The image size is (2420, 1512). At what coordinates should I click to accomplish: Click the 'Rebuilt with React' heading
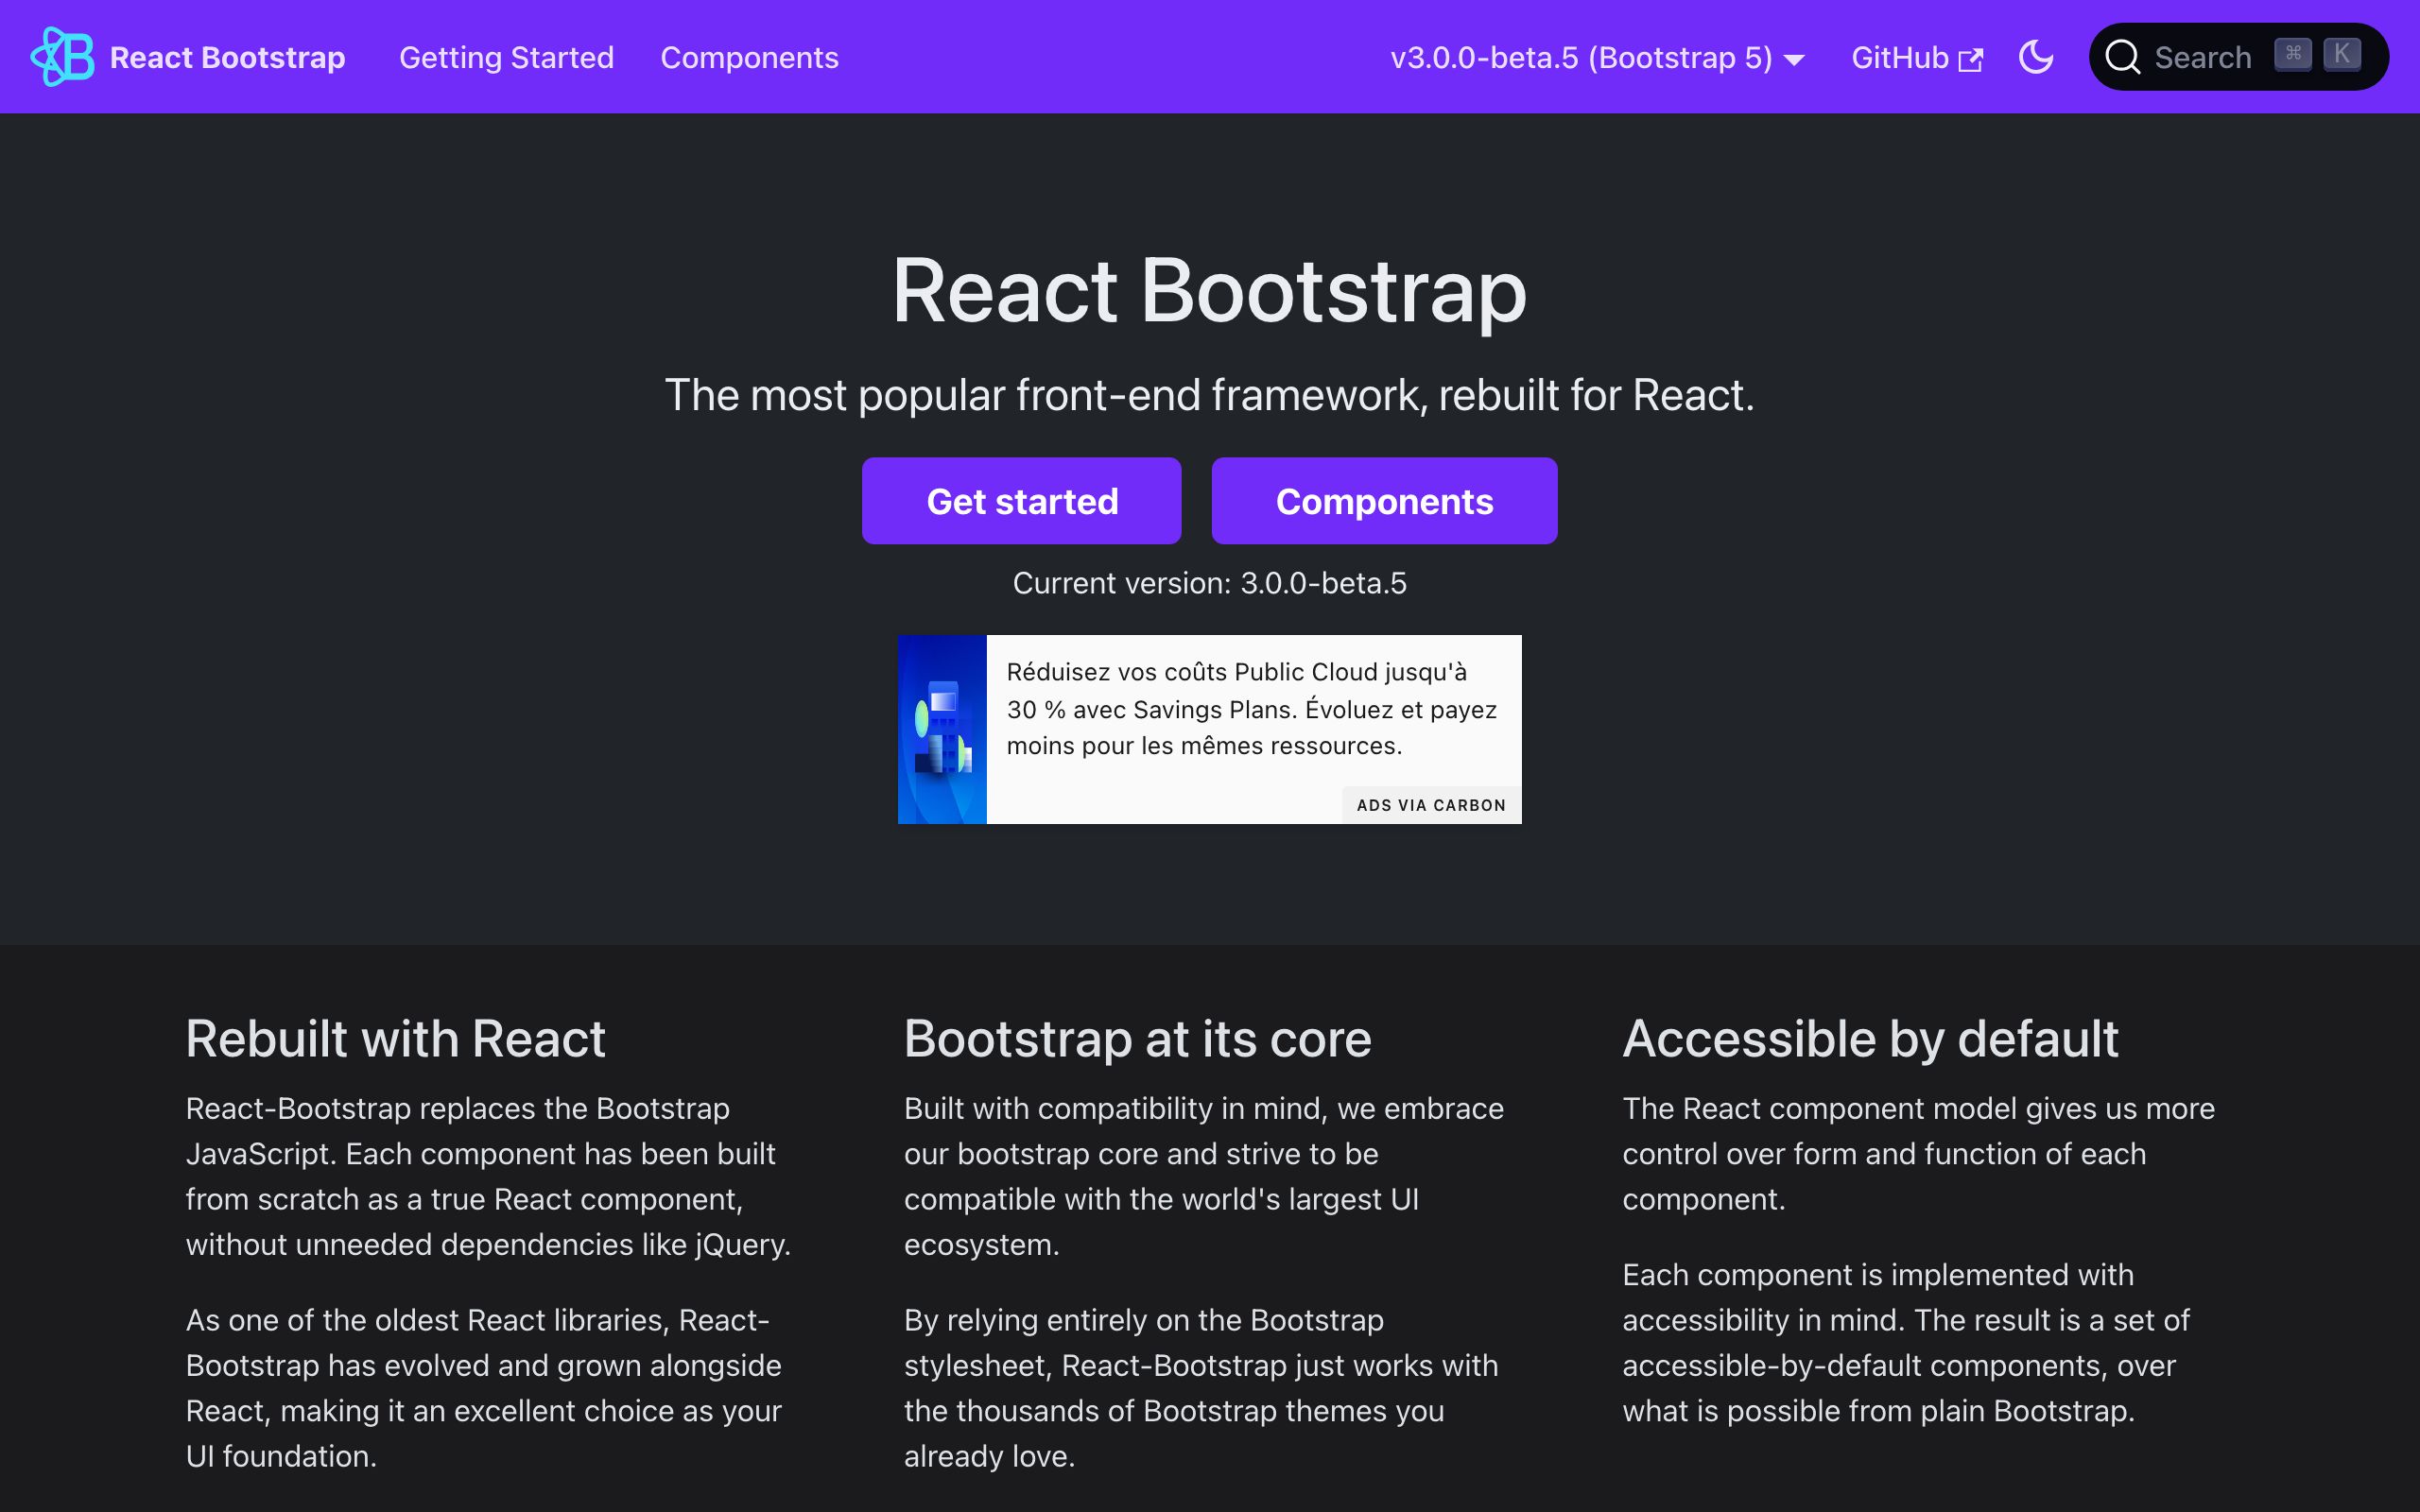[395, 1039]
